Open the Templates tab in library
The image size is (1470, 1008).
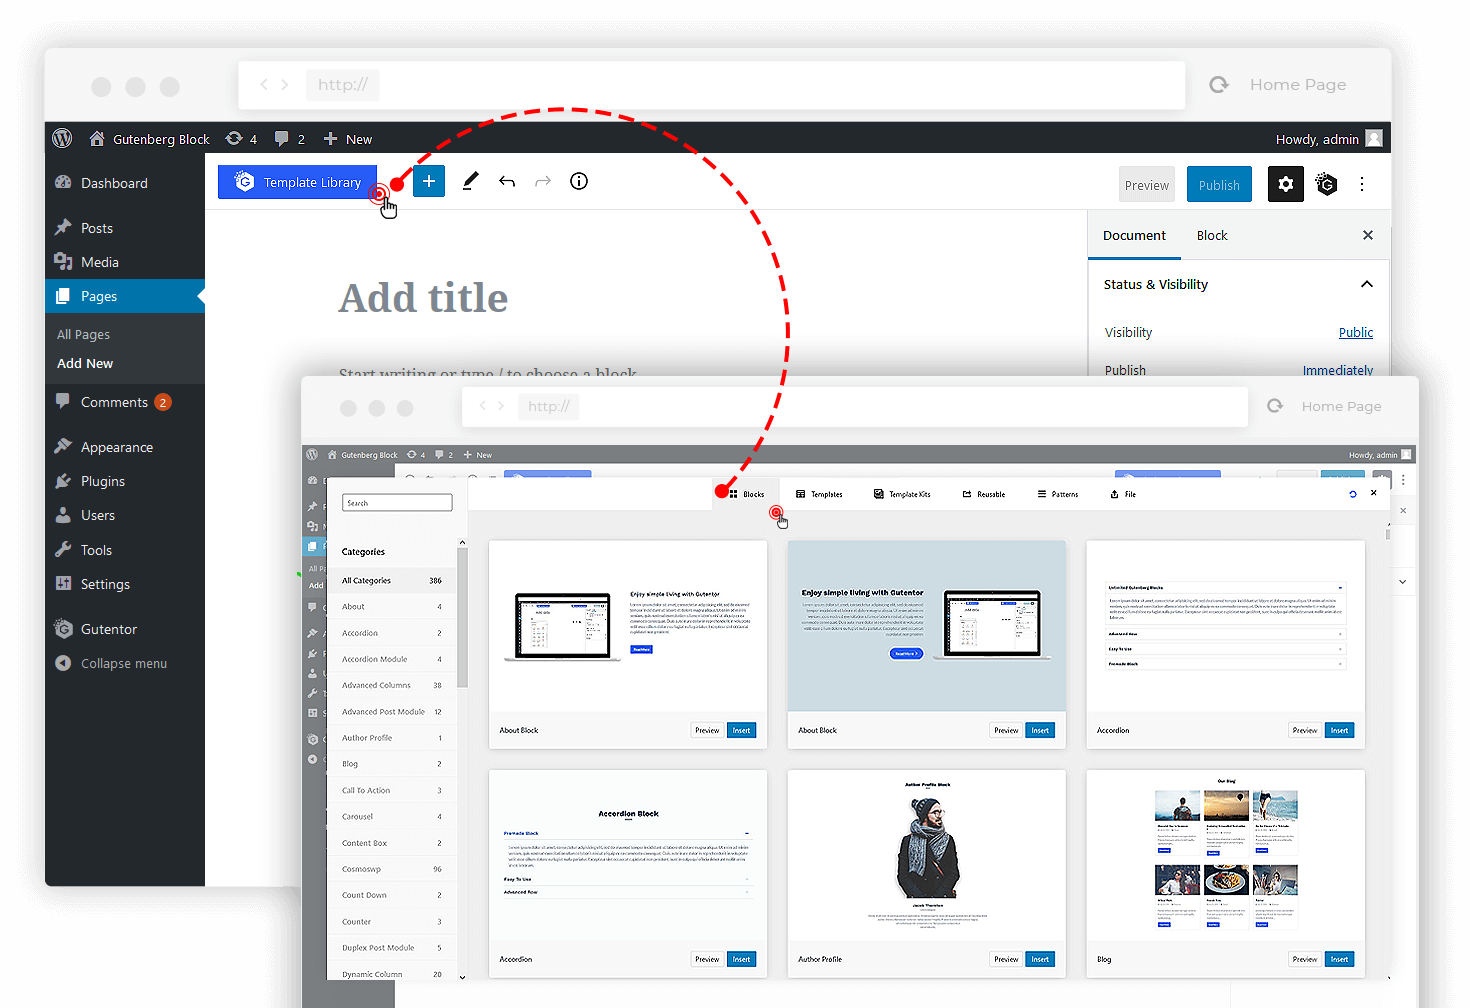[819, 494]
